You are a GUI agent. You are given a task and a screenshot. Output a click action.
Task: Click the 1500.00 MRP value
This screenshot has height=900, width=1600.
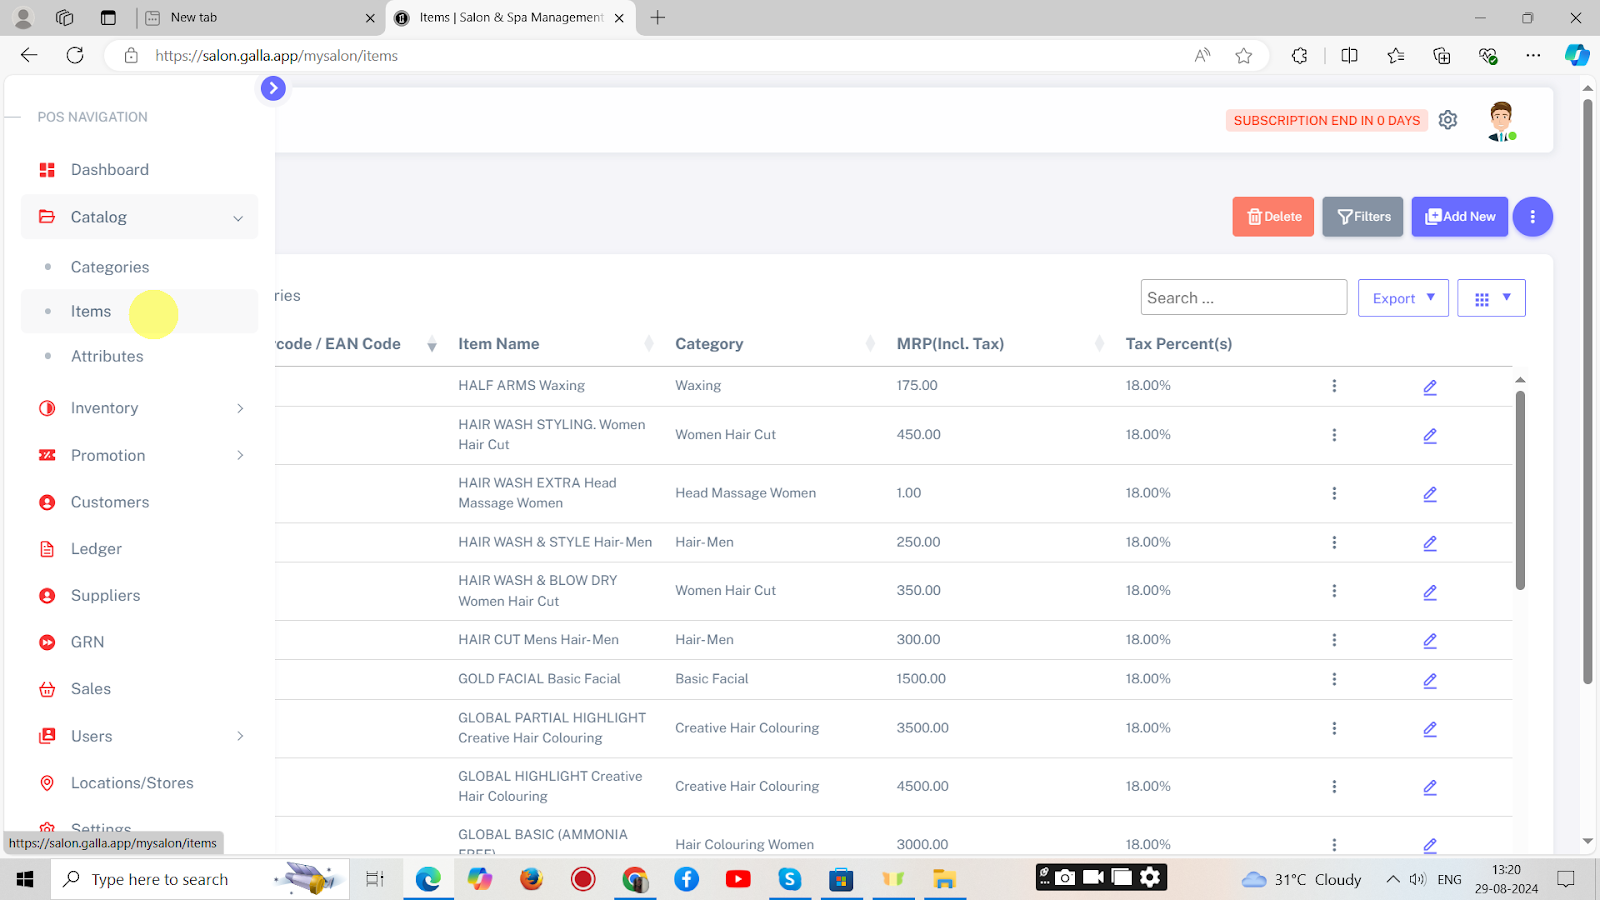click(x=921, y=679)
